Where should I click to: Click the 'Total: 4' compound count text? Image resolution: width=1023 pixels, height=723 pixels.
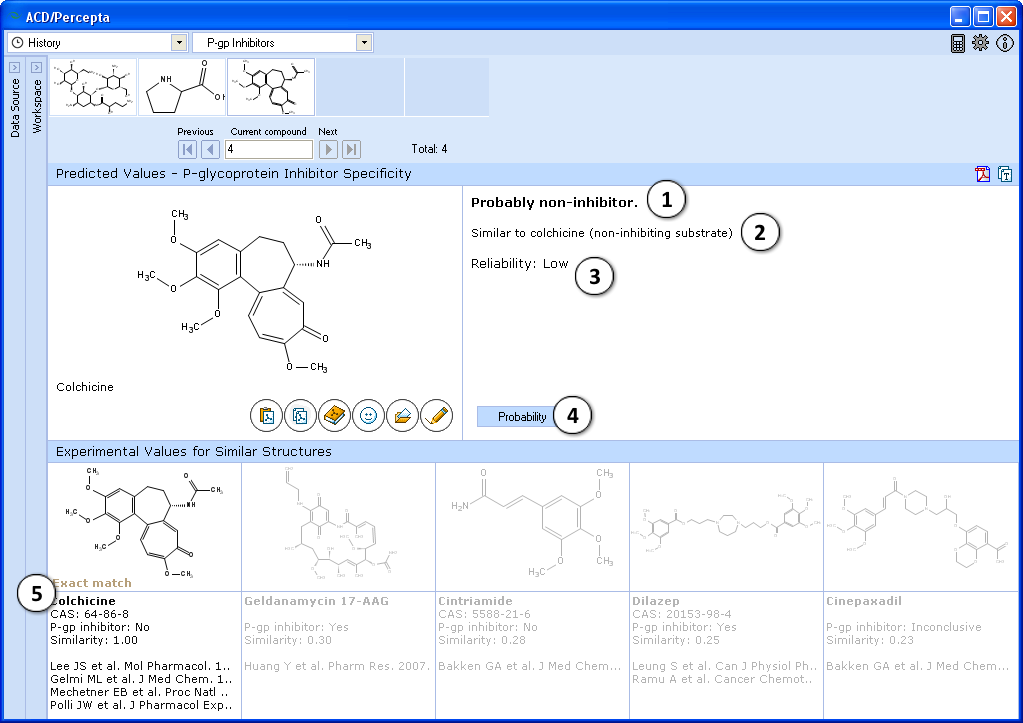[x=429, y=149]
